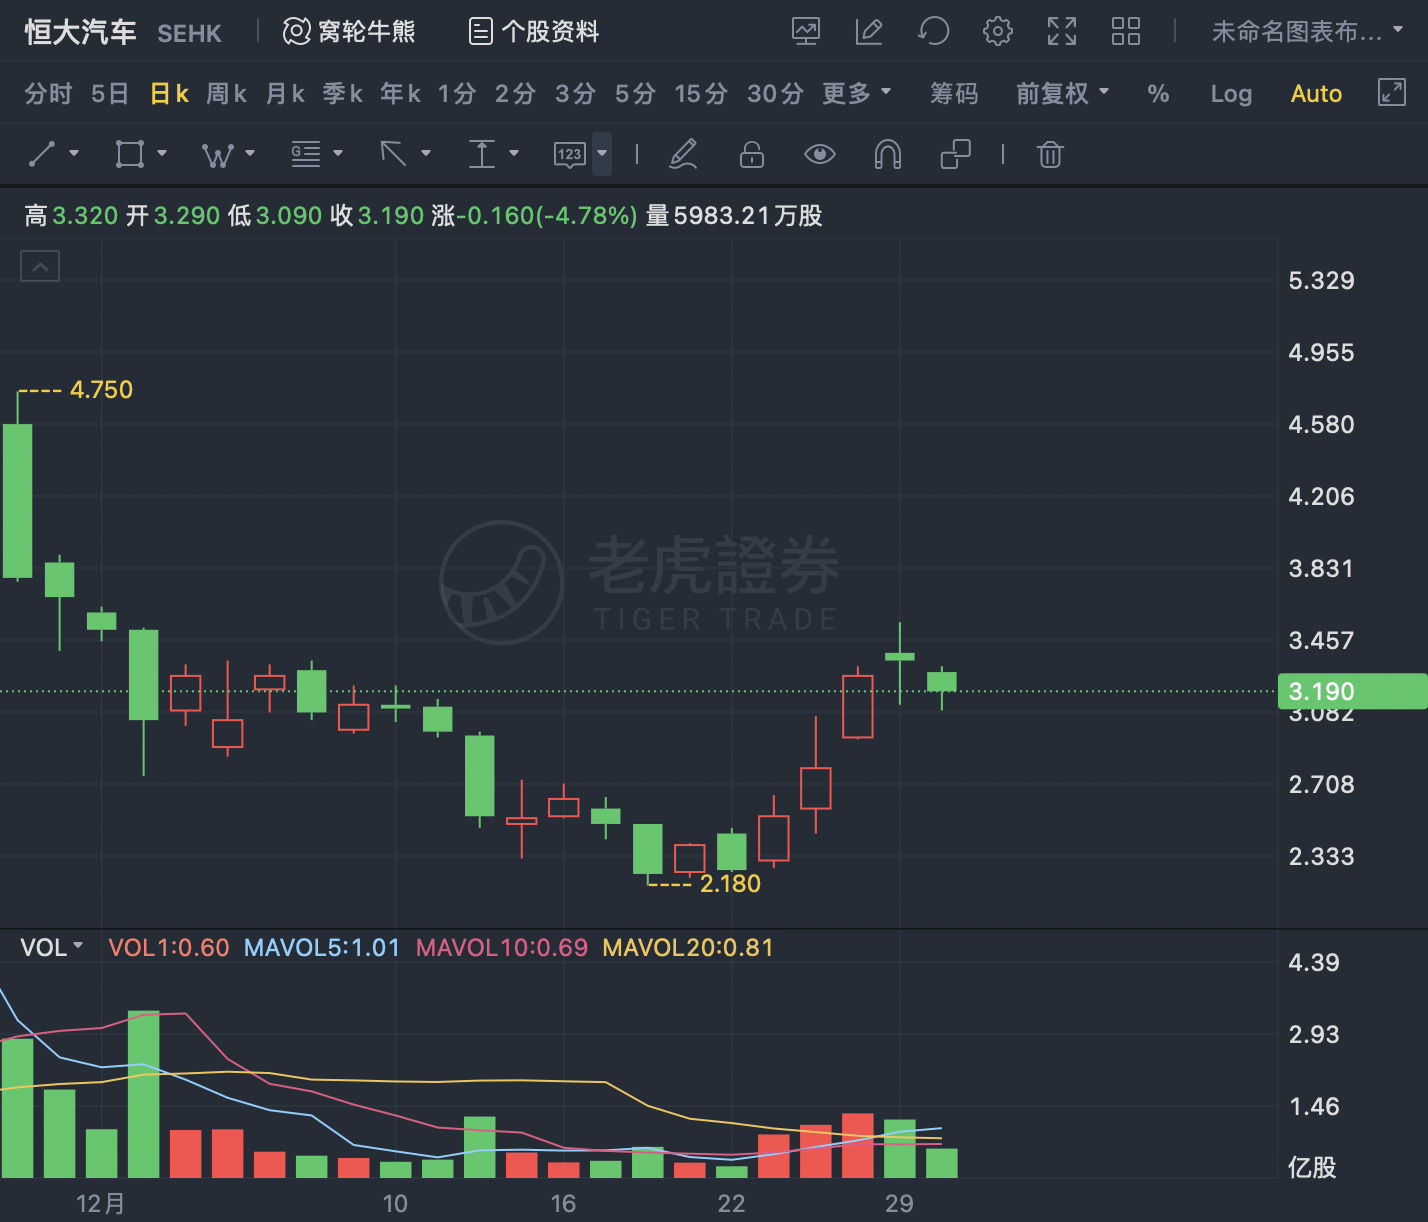The image size is (1428, 1222).
Task: Click the MAVOL20:0.81 indicator label
Action: pos(688,947)
